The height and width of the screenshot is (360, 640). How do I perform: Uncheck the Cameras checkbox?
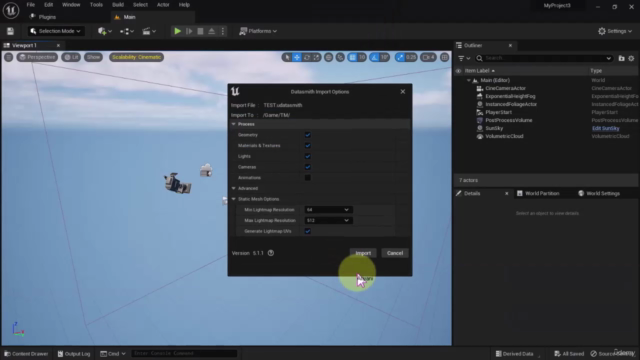coord(308,167)
